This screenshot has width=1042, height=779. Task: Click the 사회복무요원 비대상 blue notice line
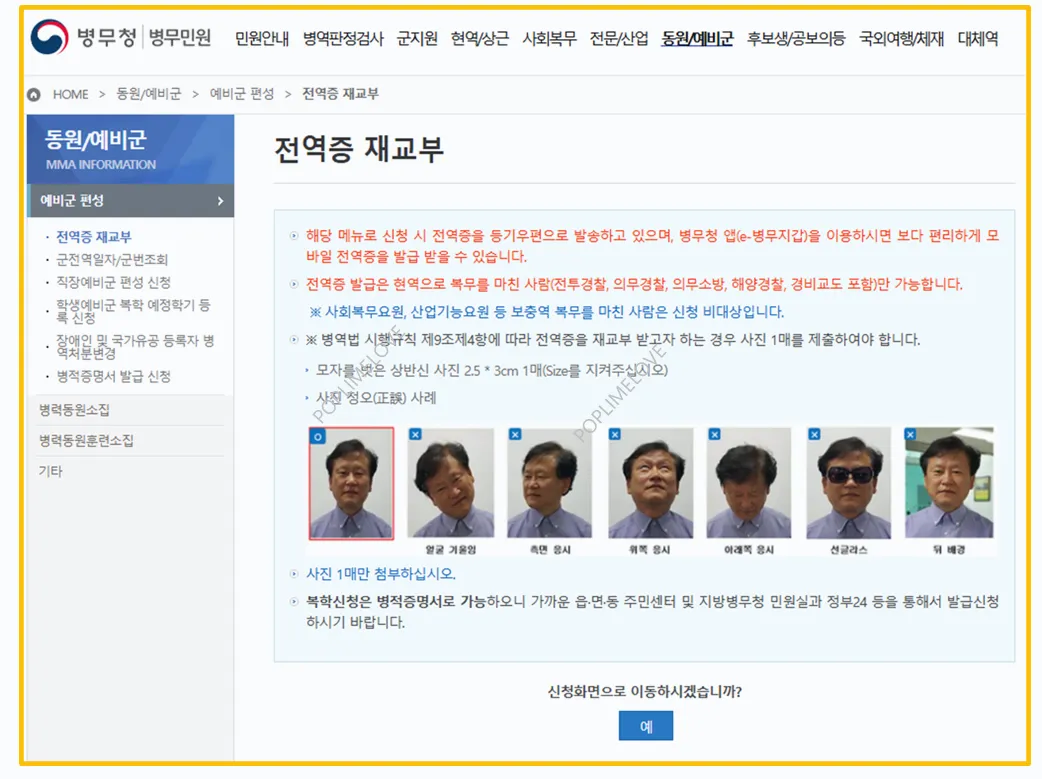point(547,312)
